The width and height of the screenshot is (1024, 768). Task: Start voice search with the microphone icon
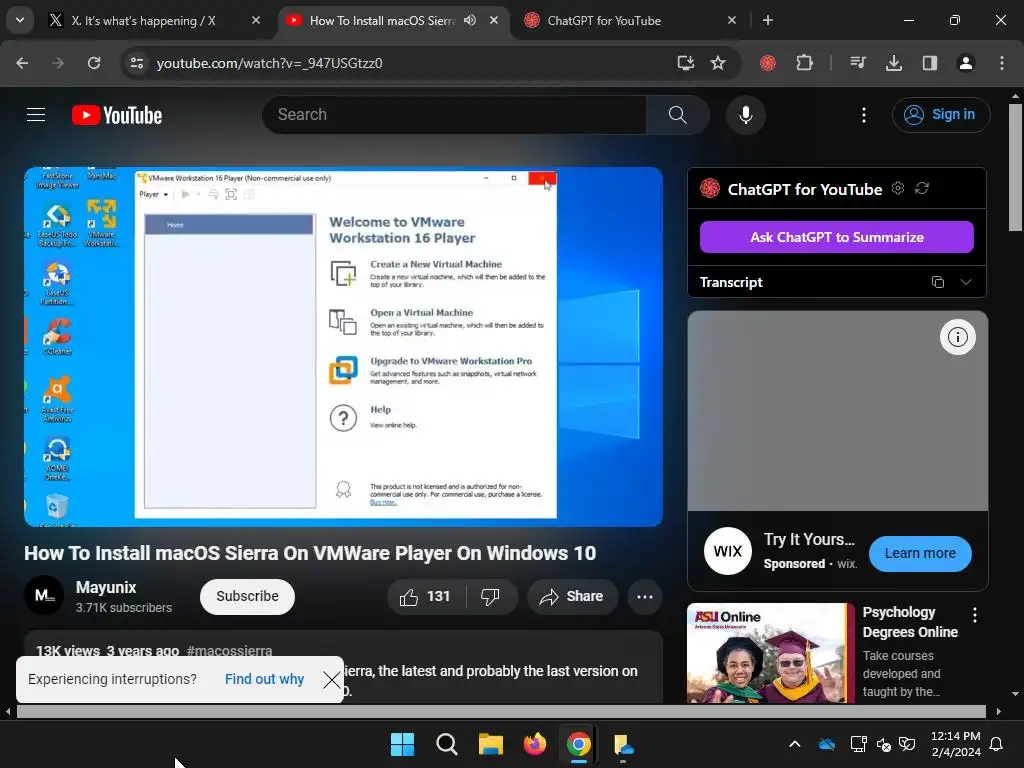coord(746,115)
